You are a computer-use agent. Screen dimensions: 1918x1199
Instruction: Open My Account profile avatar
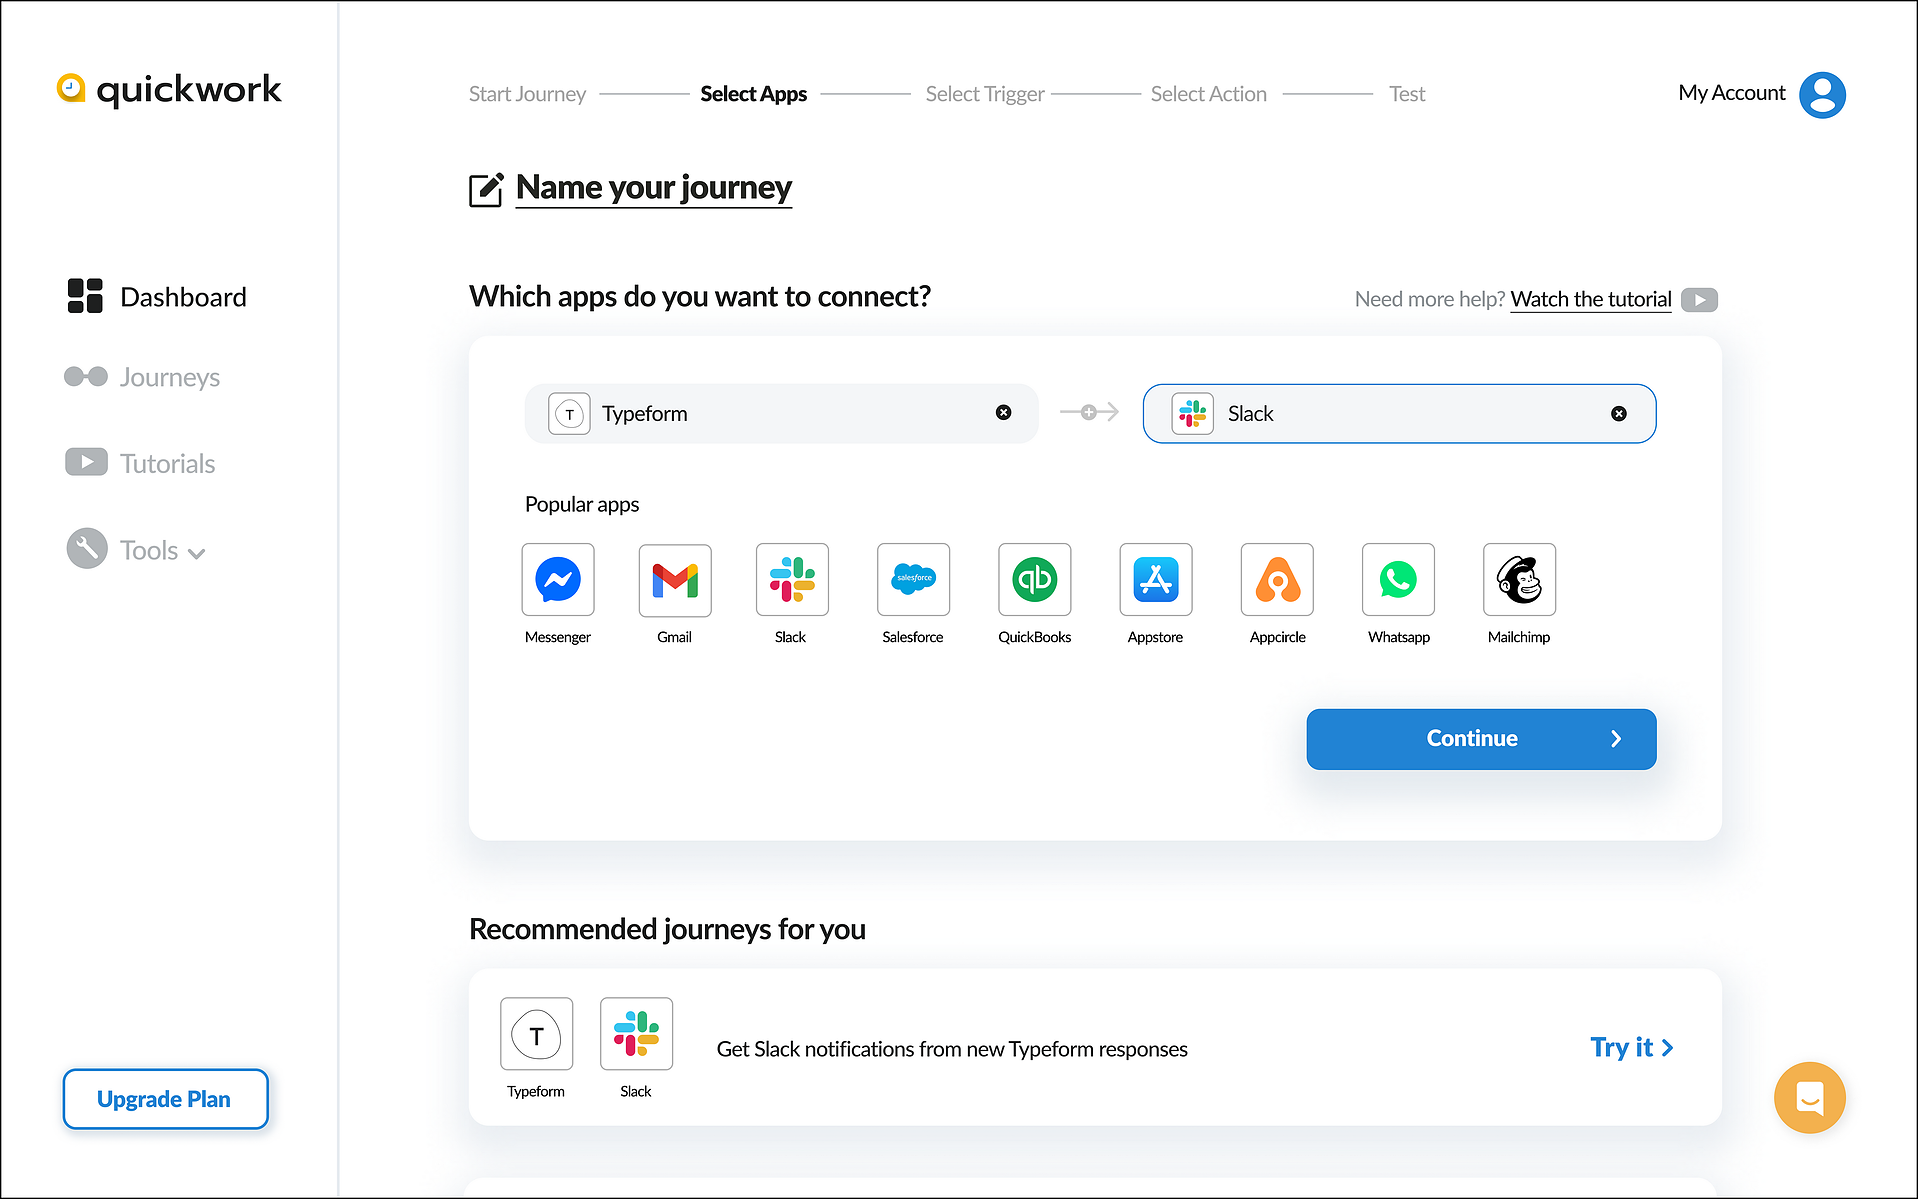click(1822, 95)
